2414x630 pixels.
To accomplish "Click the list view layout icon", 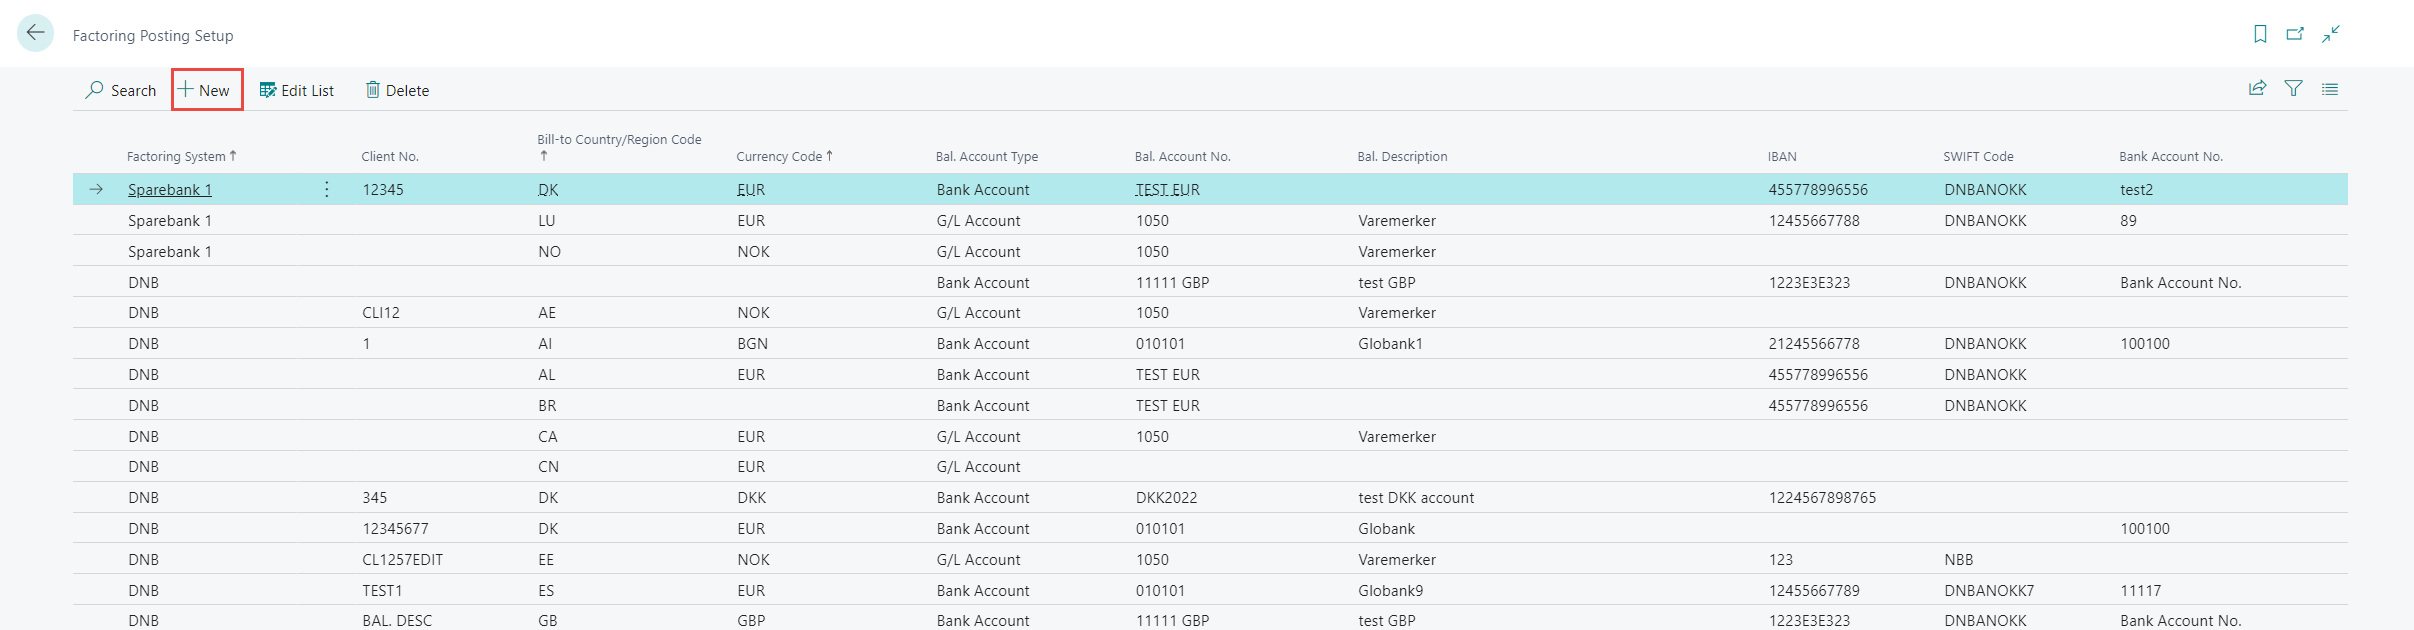I will (2330, 89).
